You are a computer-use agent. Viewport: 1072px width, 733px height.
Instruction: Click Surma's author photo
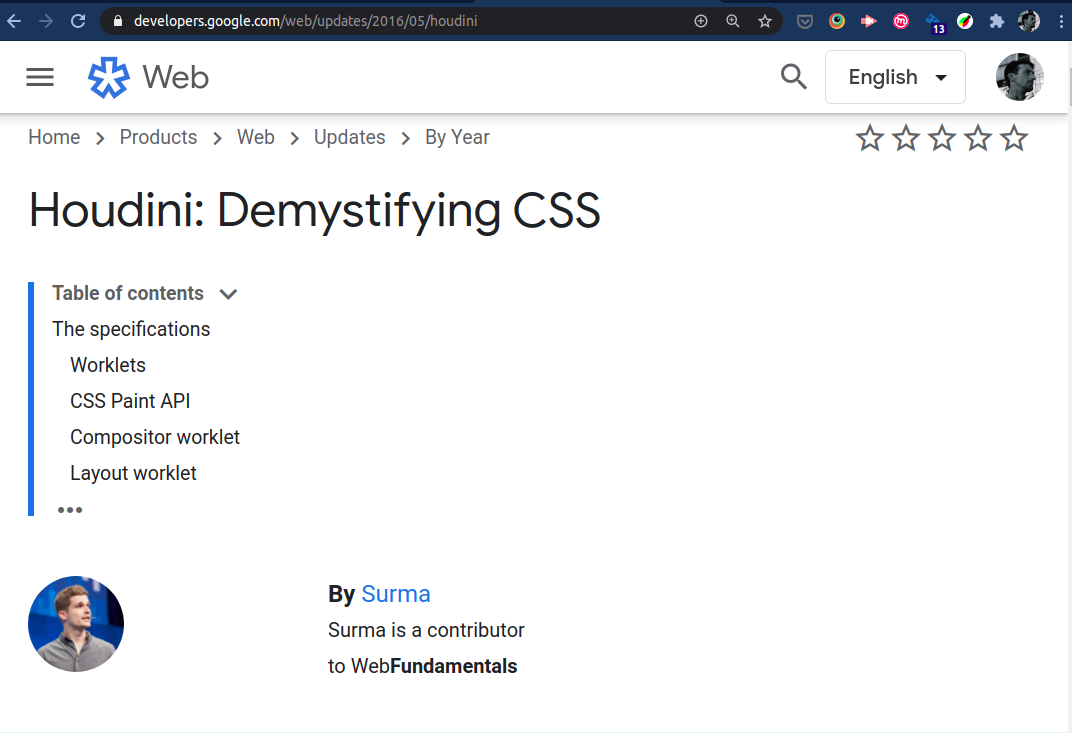(76, 624)
